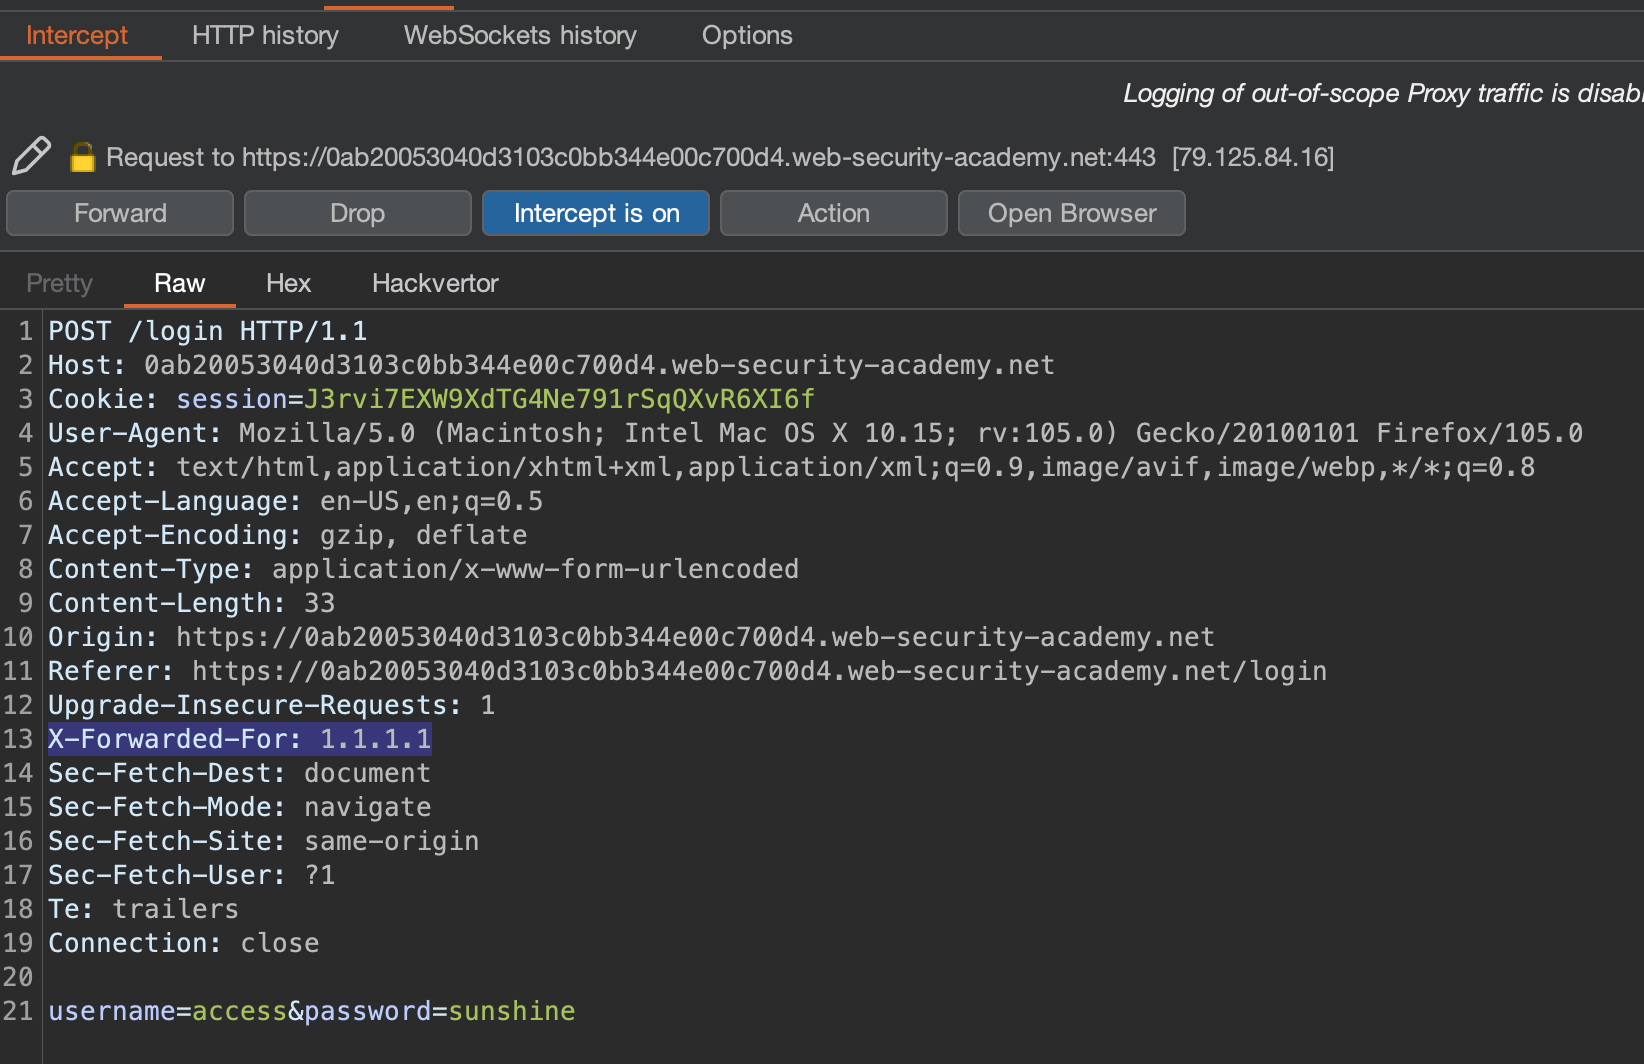Screen dimensions: 1644x1064
Task: Open the WebSockets history tab
Action: tap(519, 35)
